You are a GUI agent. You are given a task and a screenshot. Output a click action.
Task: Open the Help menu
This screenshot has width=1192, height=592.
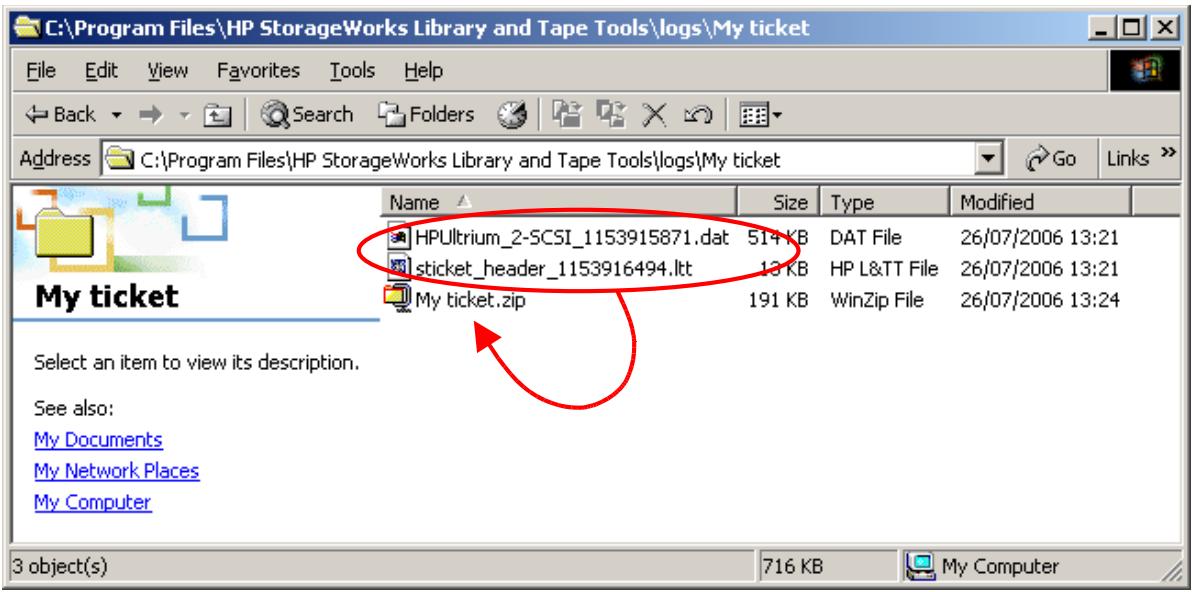pyautogui.click(x=423, y=71)
